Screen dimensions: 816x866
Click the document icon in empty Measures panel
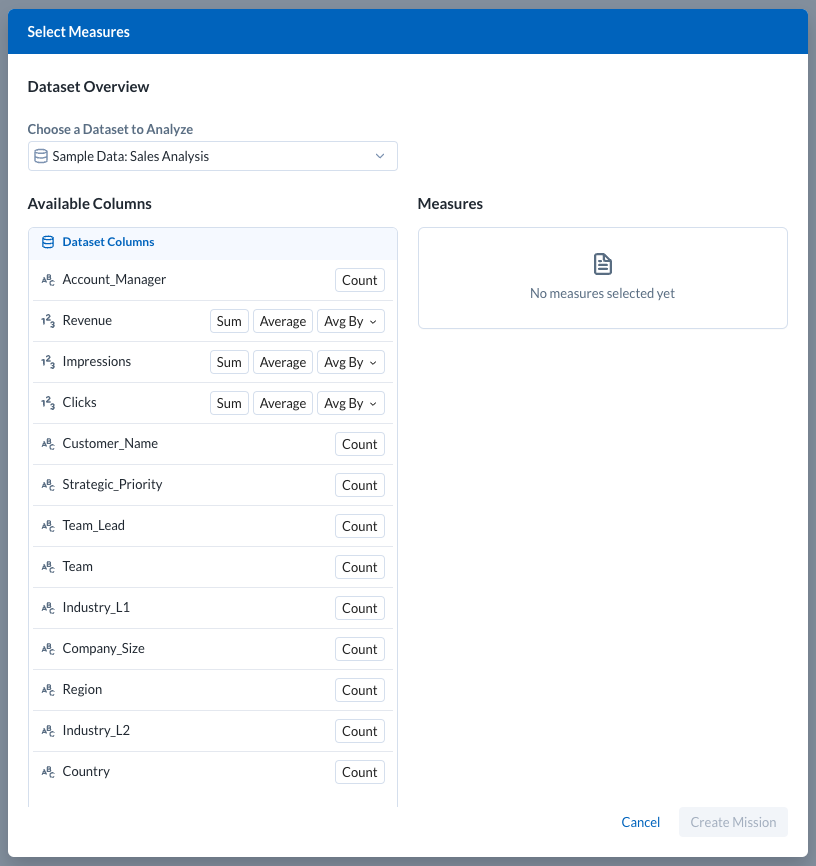point(602,264)
